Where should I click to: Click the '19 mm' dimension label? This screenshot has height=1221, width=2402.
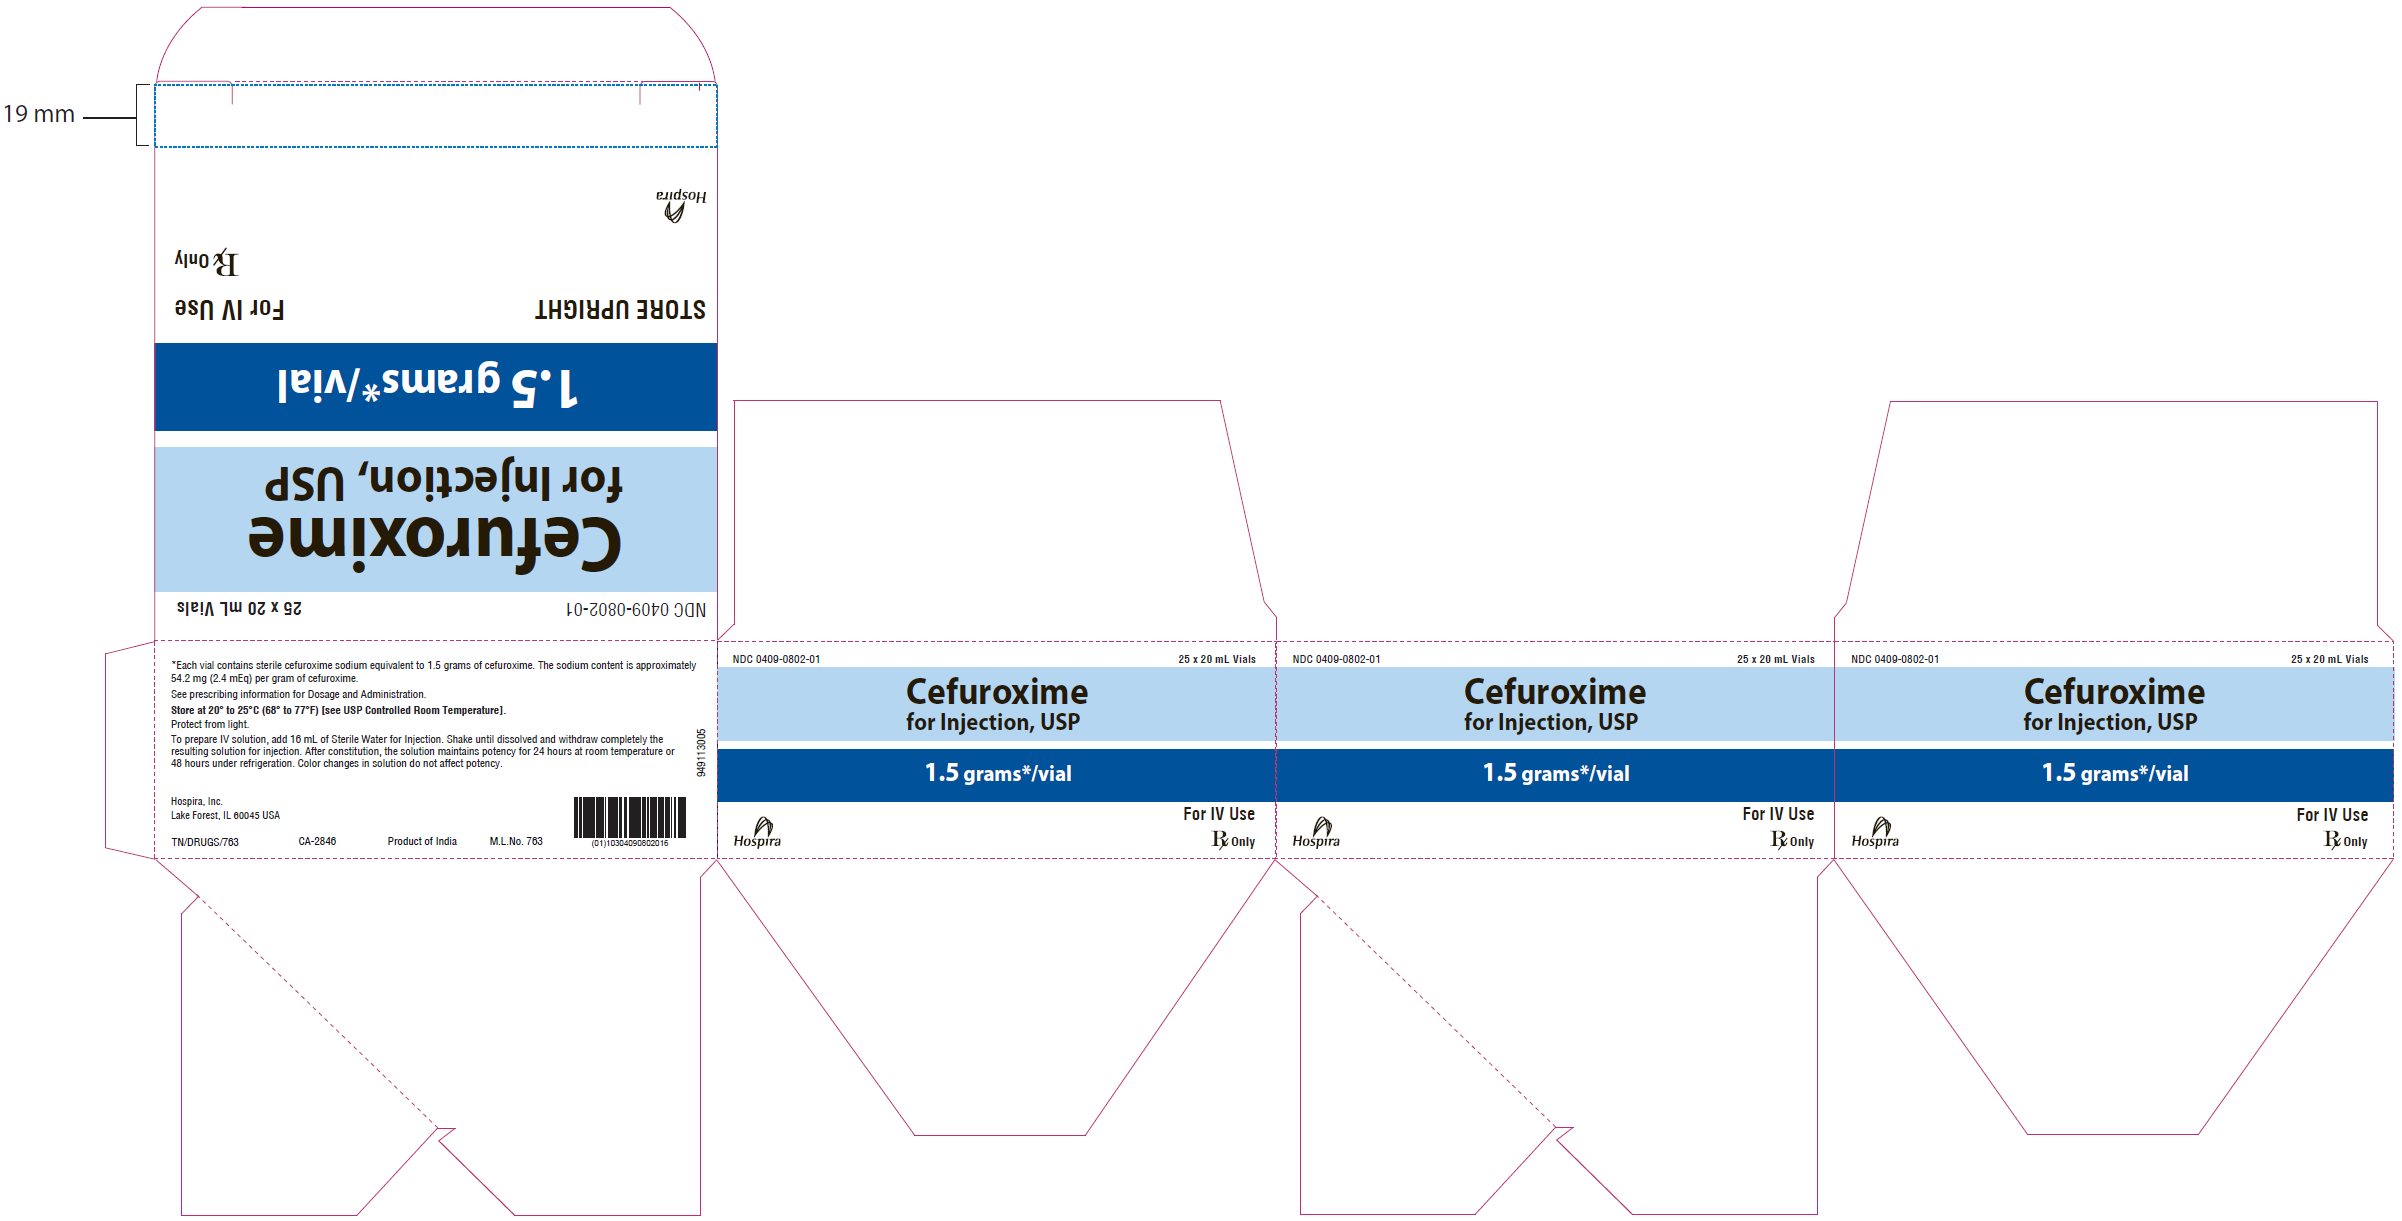point(39,114)
